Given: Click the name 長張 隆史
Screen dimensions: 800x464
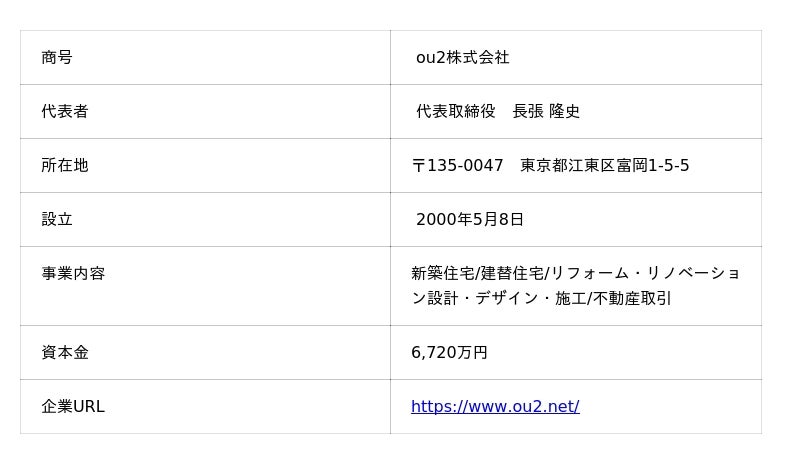Looking at the screenshot, I should (x=546, y=111).
